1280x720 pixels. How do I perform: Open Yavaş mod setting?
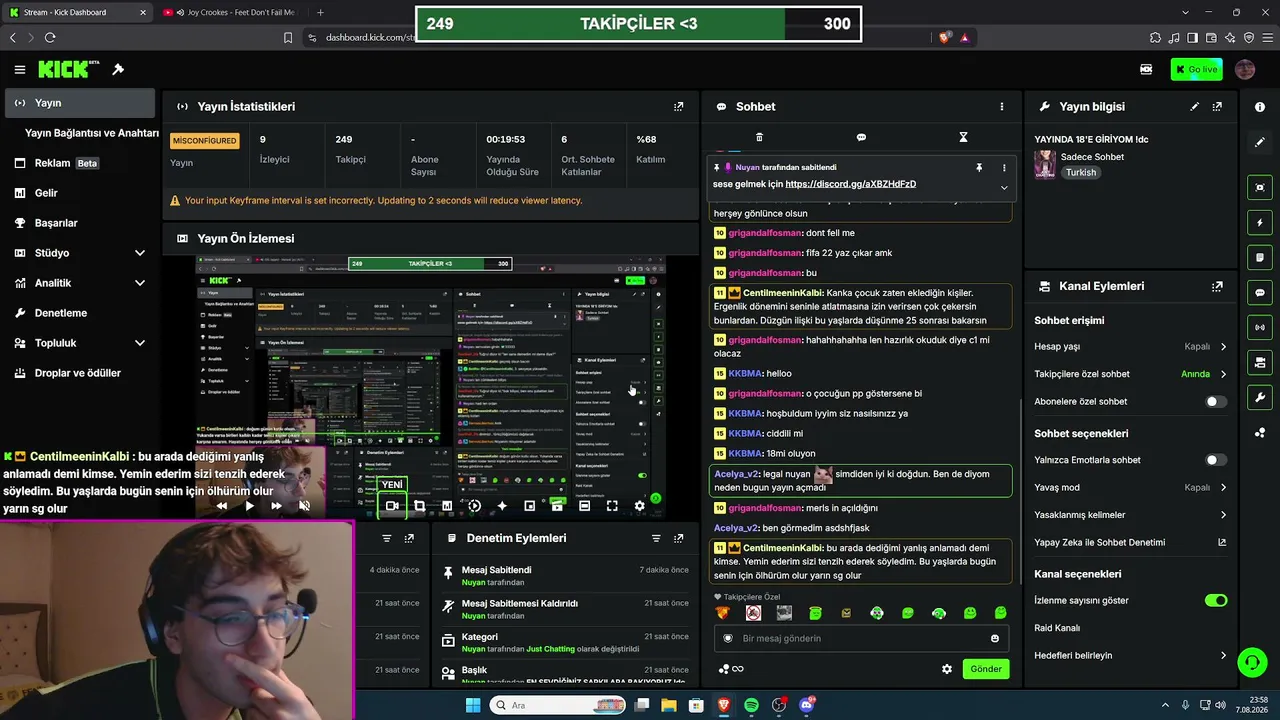pyautogui.click(x=1131, y=488)
